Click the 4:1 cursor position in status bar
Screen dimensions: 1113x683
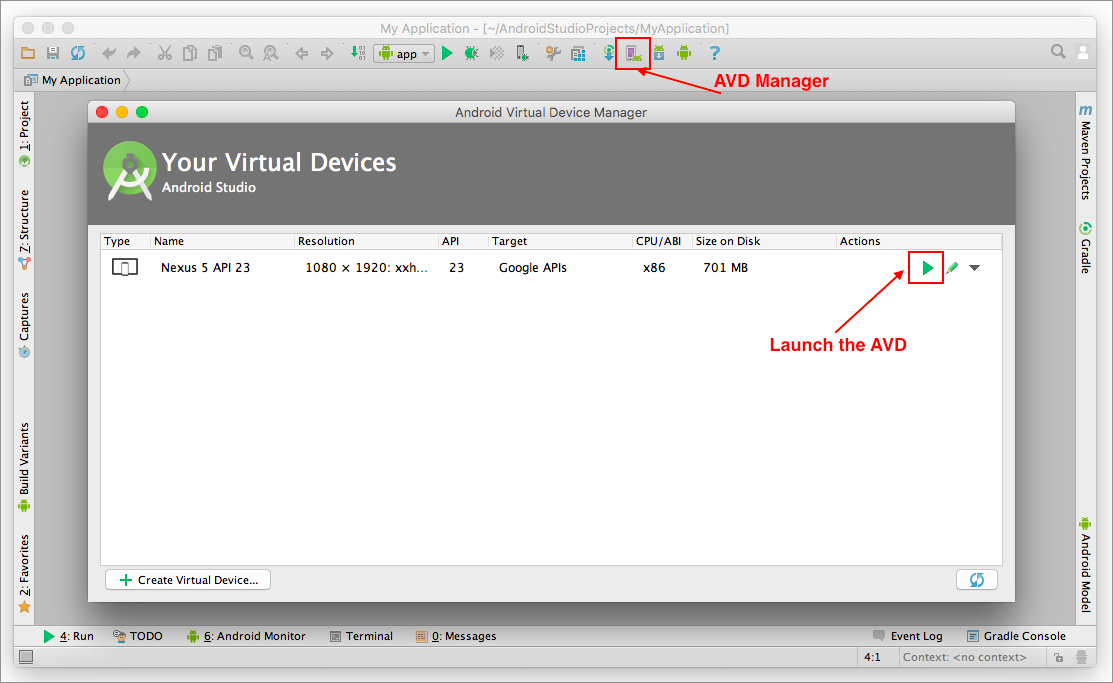pos(872,657)
